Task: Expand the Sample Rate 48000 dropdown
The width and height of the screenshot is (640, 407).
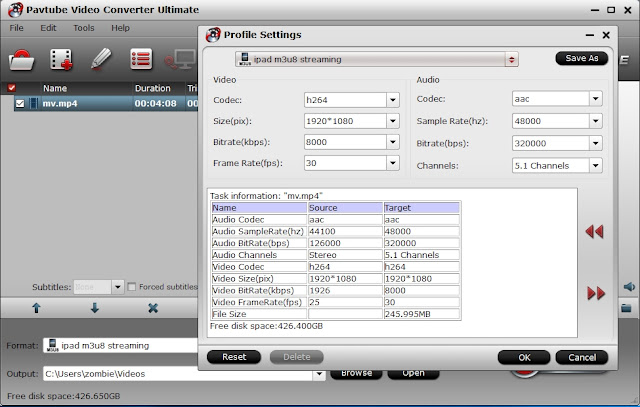Action: tap(596, 121)
